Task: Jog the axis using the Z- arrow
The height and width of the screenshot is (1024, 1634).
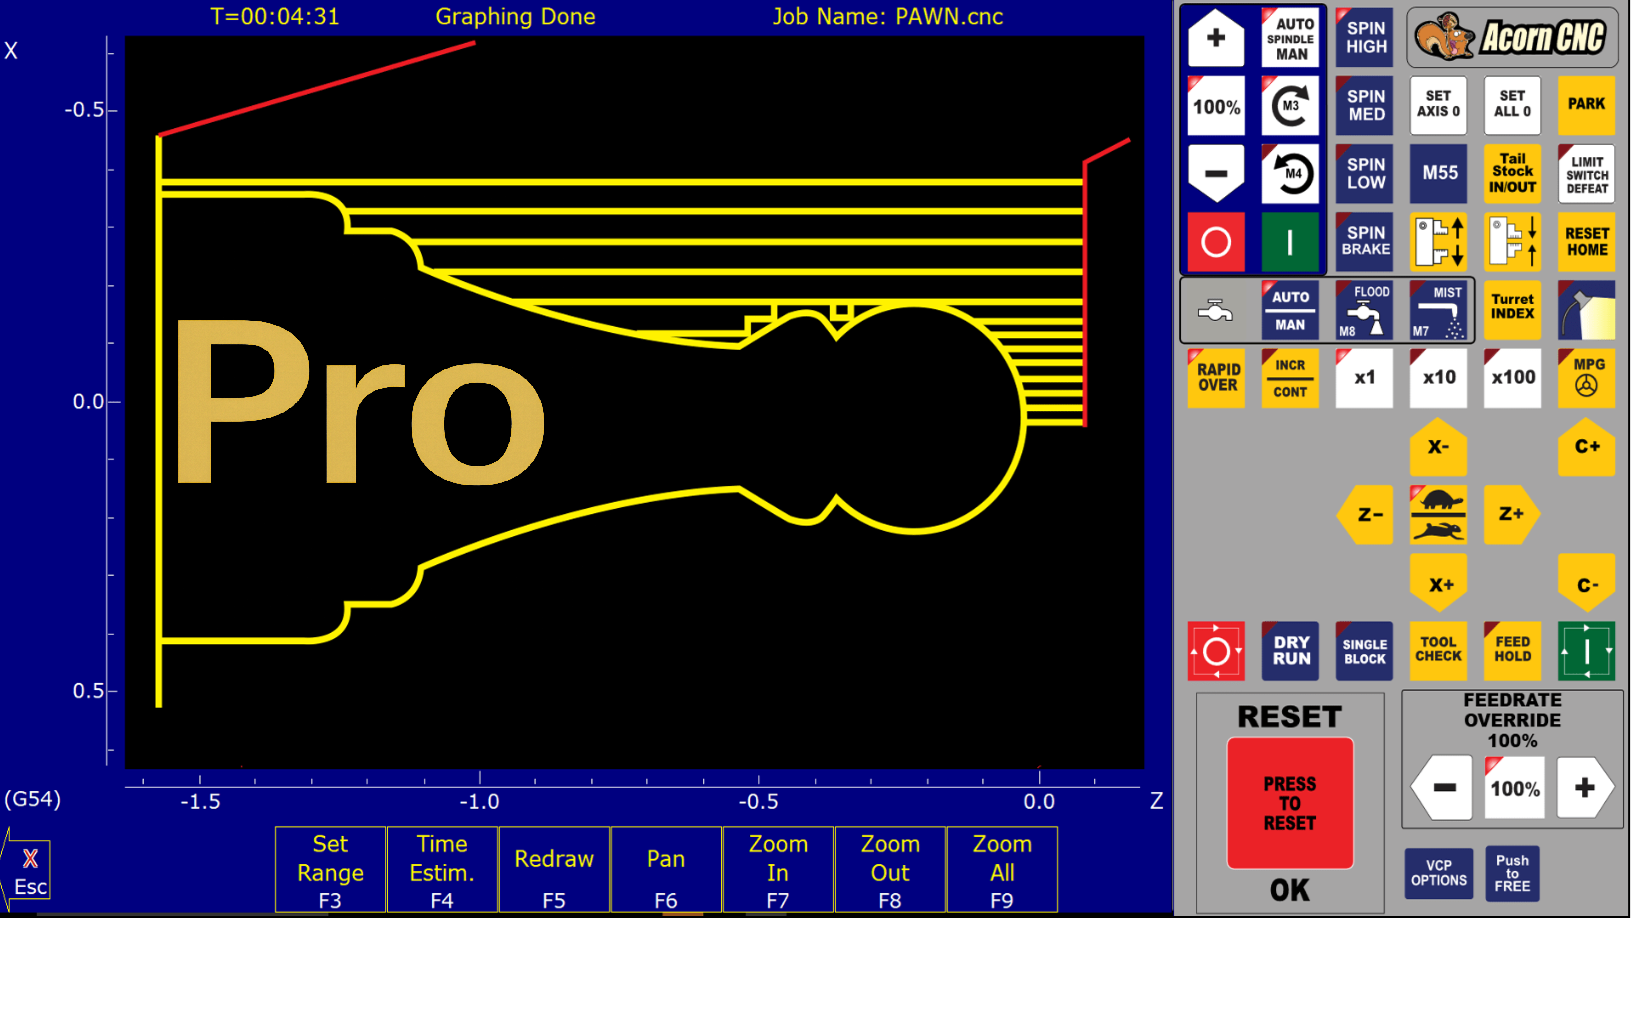Action: [x=1367, y=515]
